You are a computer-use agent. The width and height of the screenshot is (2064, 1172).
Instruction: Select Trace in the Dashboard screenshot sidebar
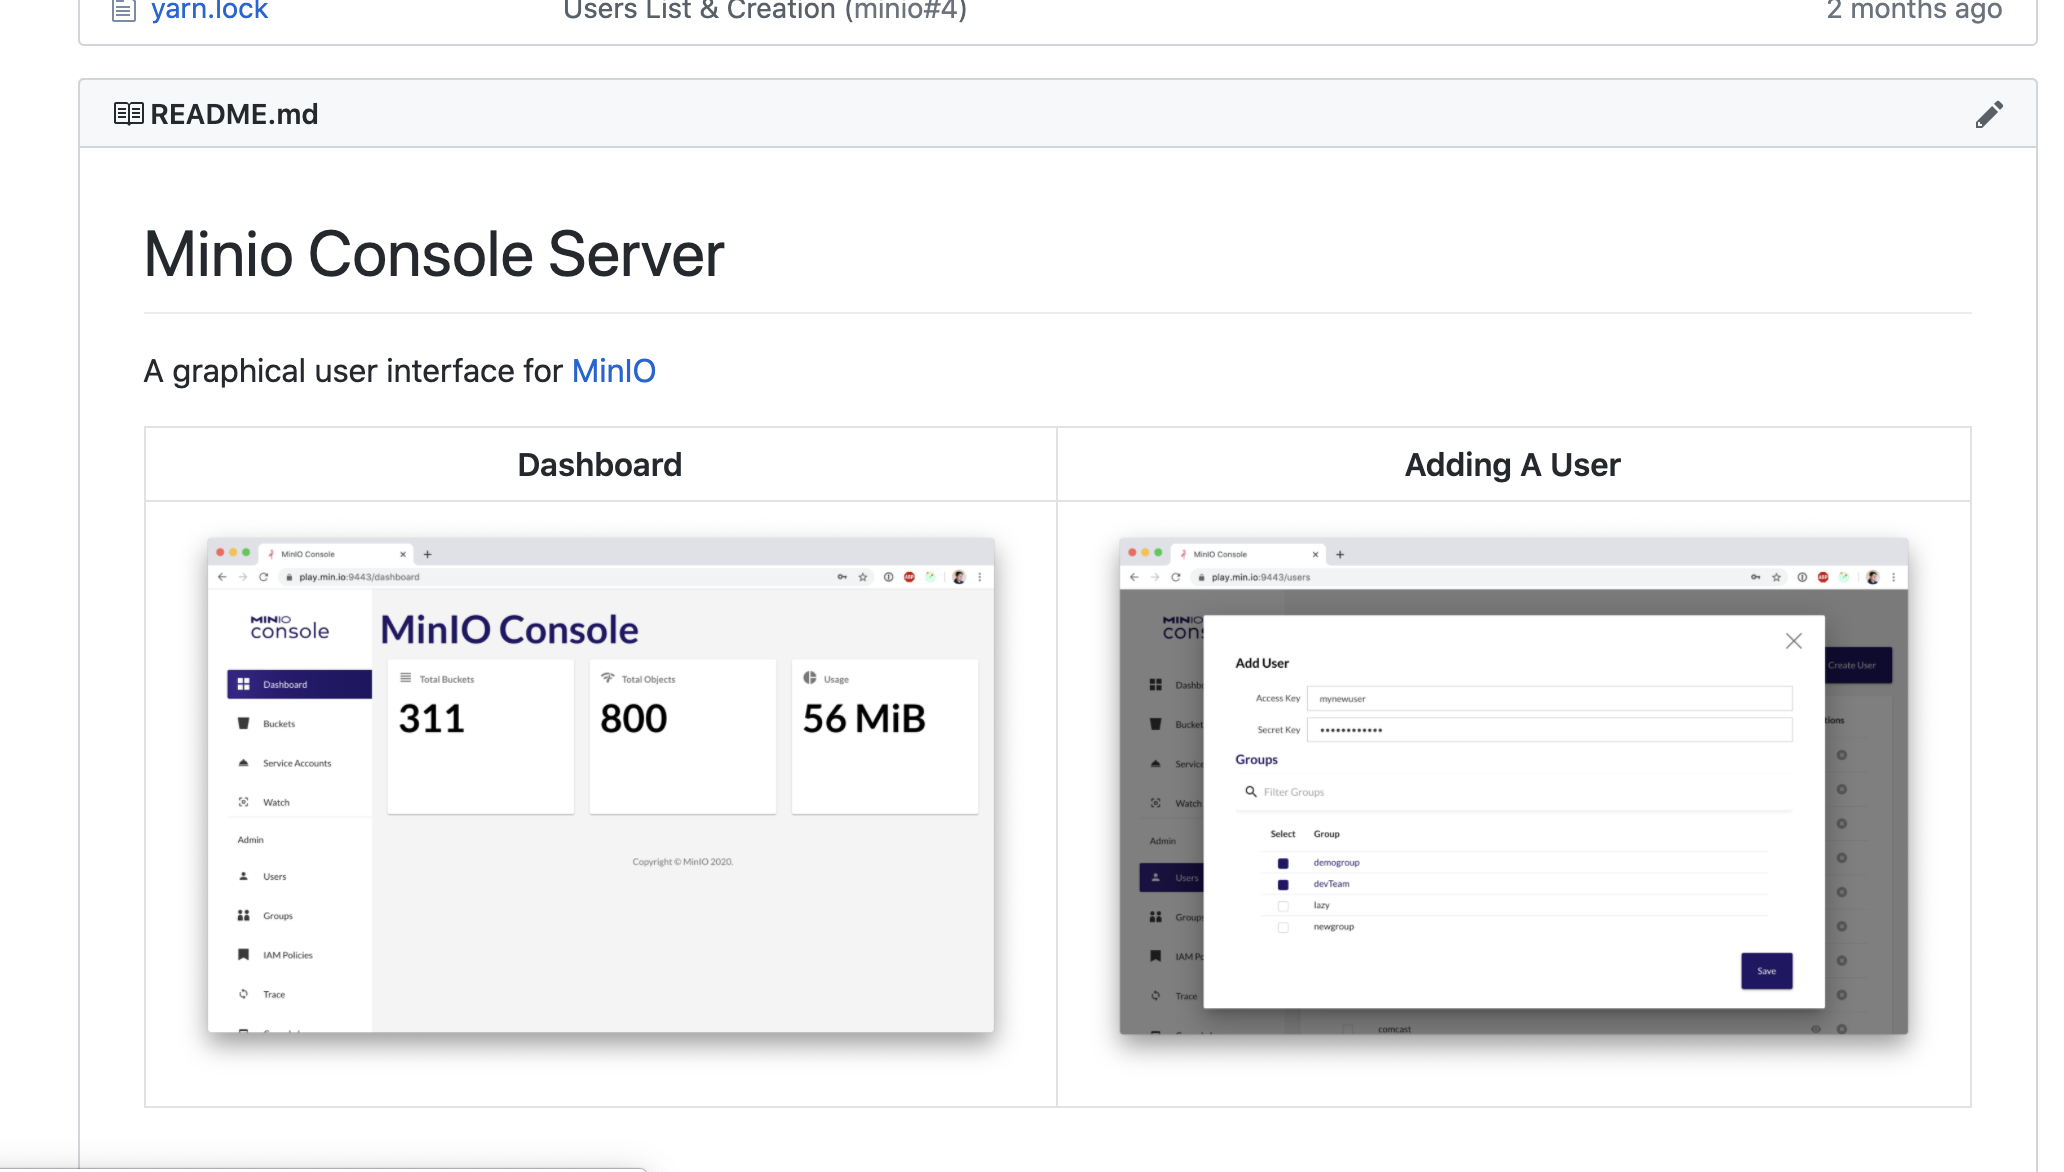pos(274,994)
